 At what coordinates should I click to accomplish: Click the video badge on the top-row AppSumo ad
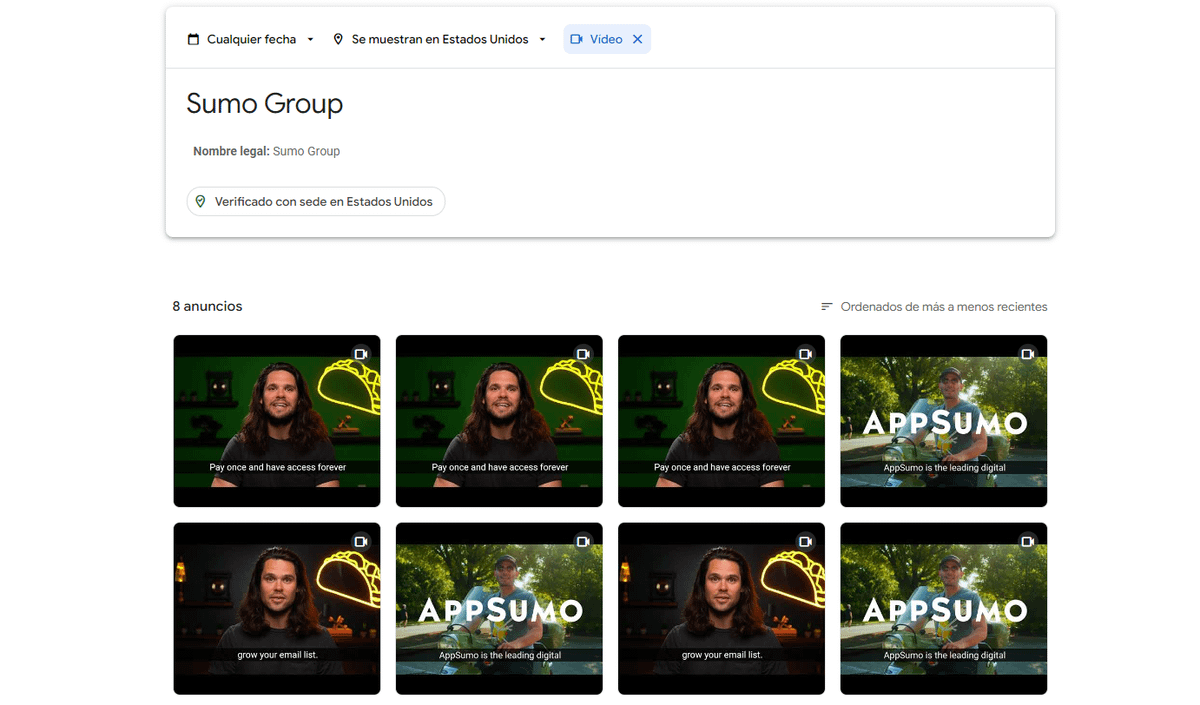(1027, 354)
